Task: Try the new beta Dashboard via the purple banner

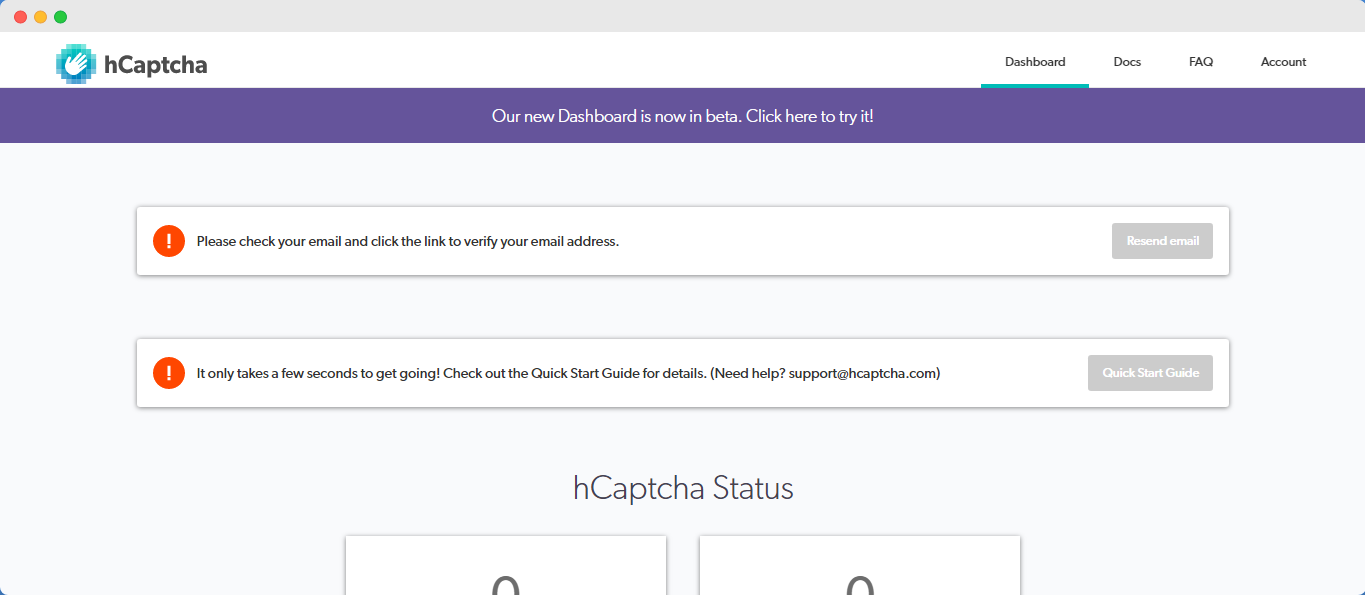Action: click(x=683, y=116)
